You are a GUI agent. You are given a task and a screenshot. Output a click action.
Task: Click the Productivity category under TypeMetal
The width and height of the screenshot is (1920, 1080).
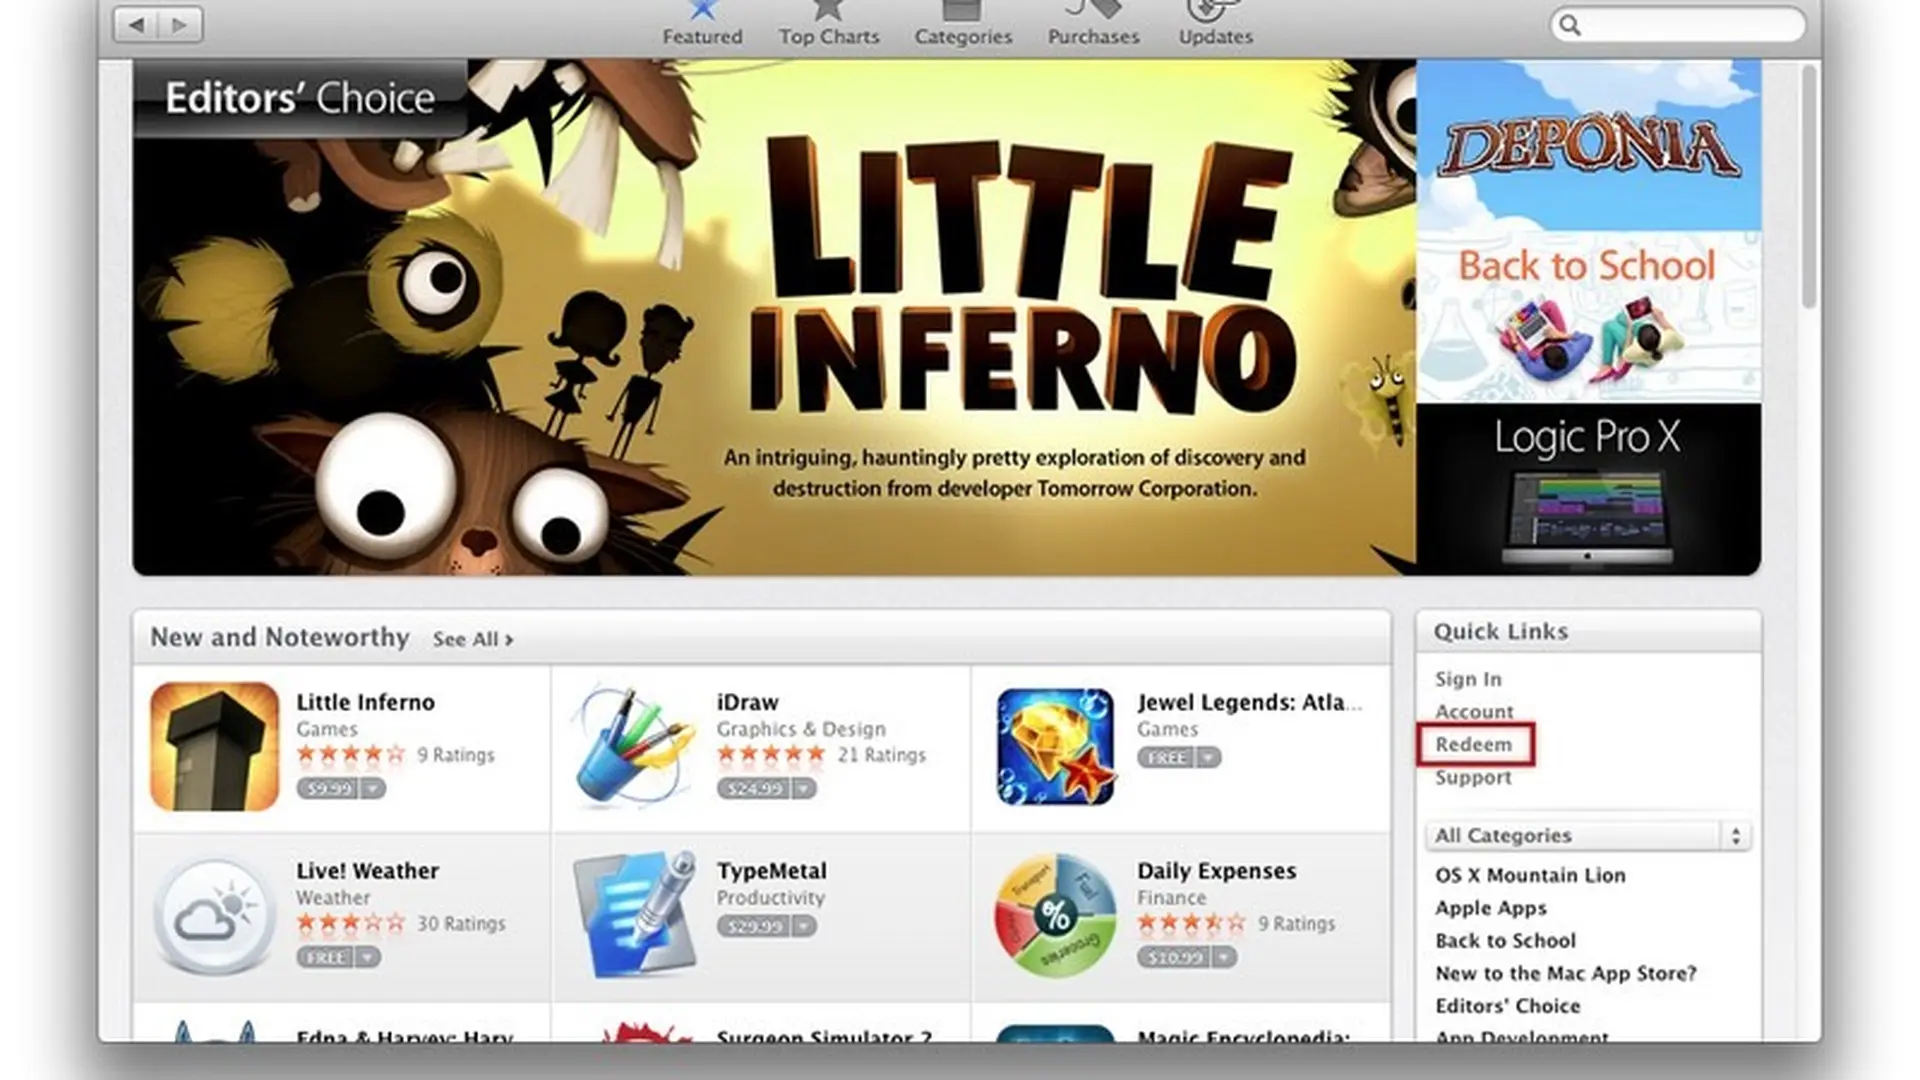(x=770, y=898)
